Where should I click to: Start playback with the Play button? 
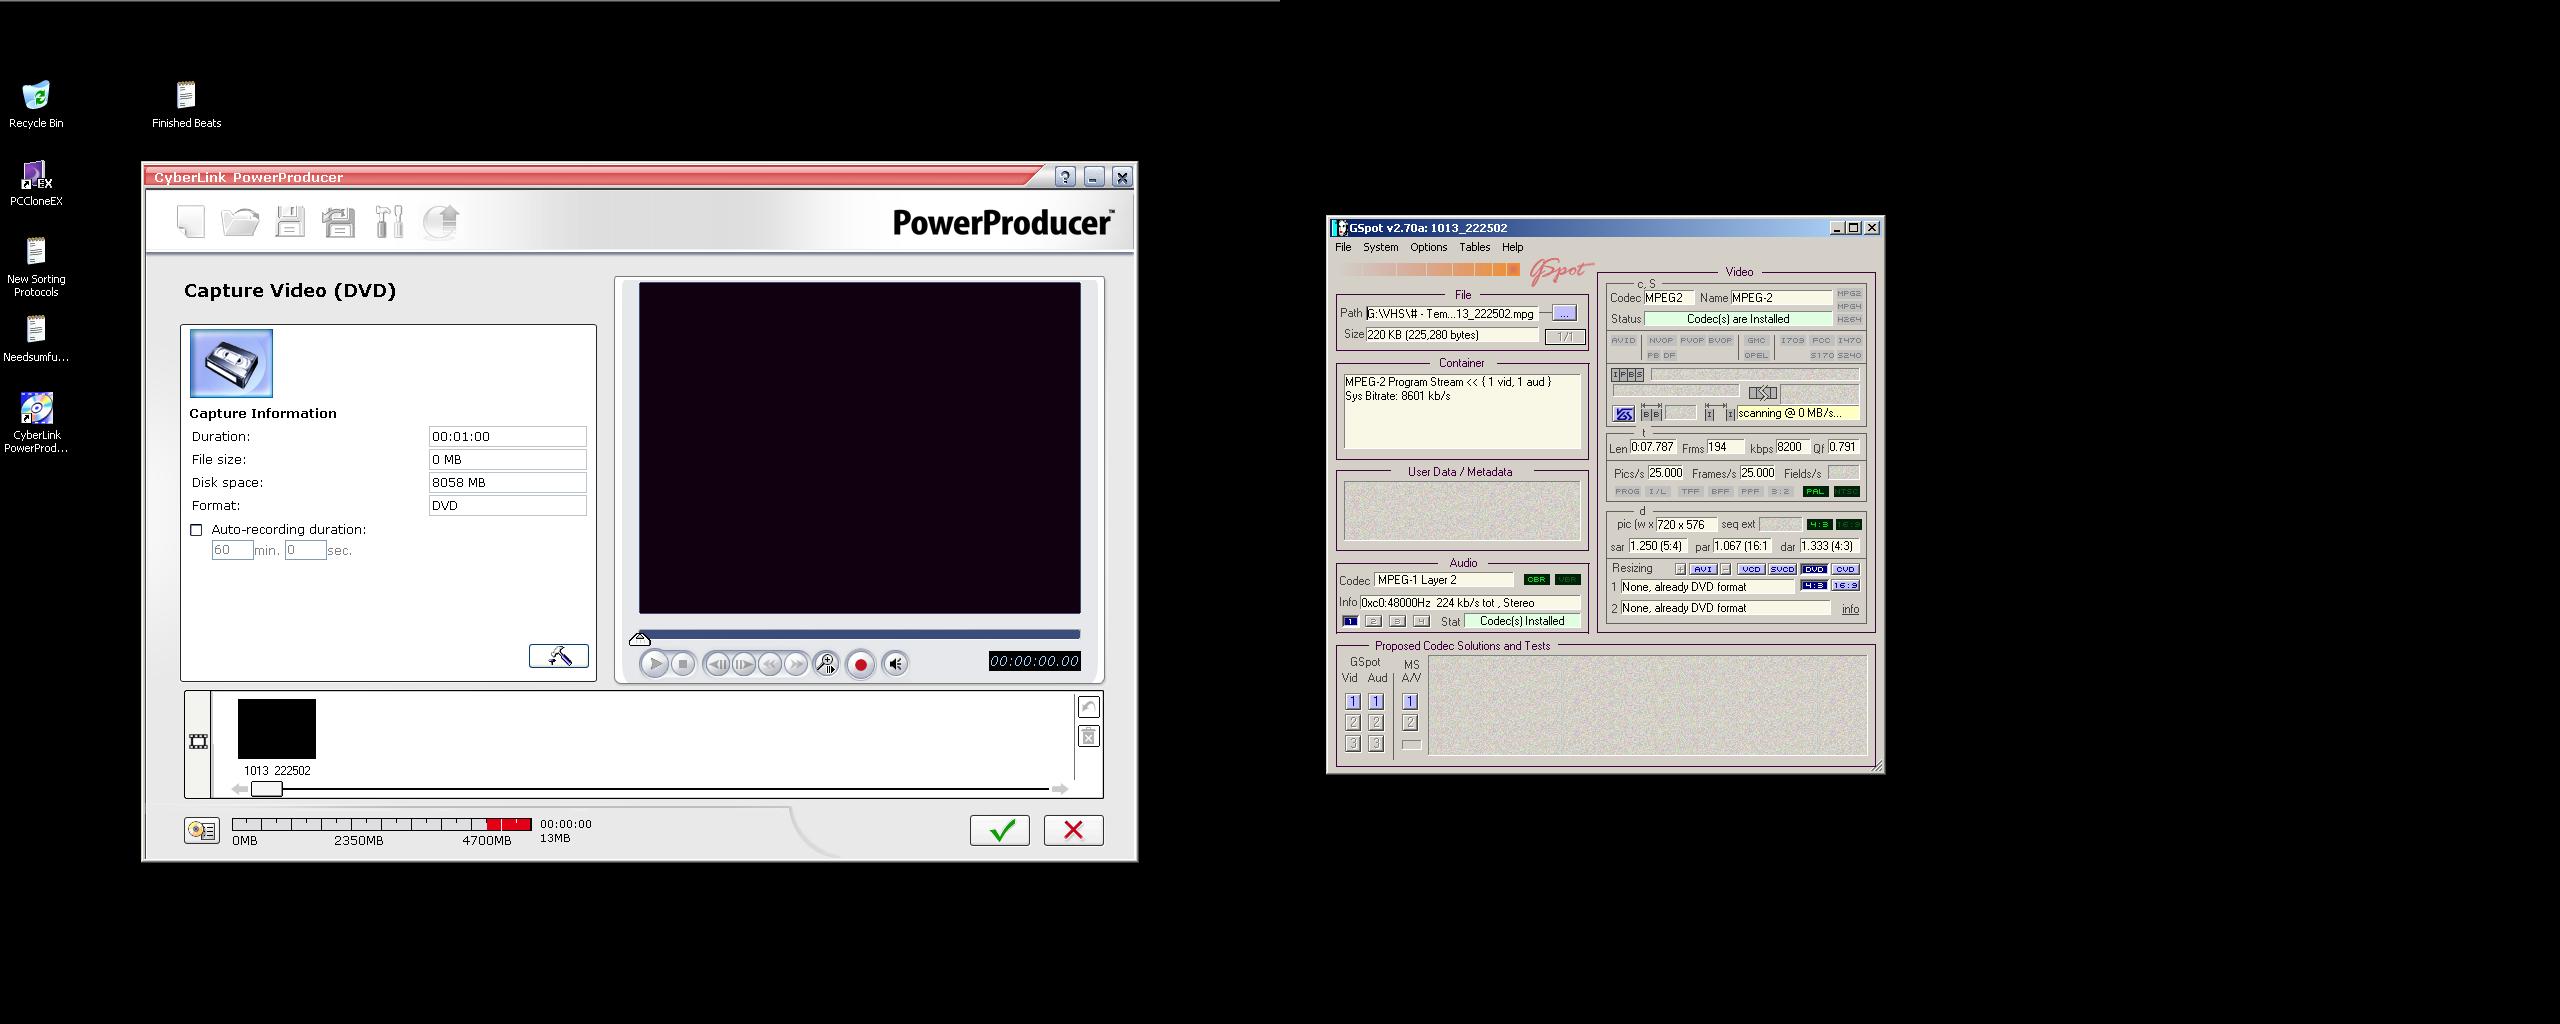pyautogui.click(x=654, y=664)
